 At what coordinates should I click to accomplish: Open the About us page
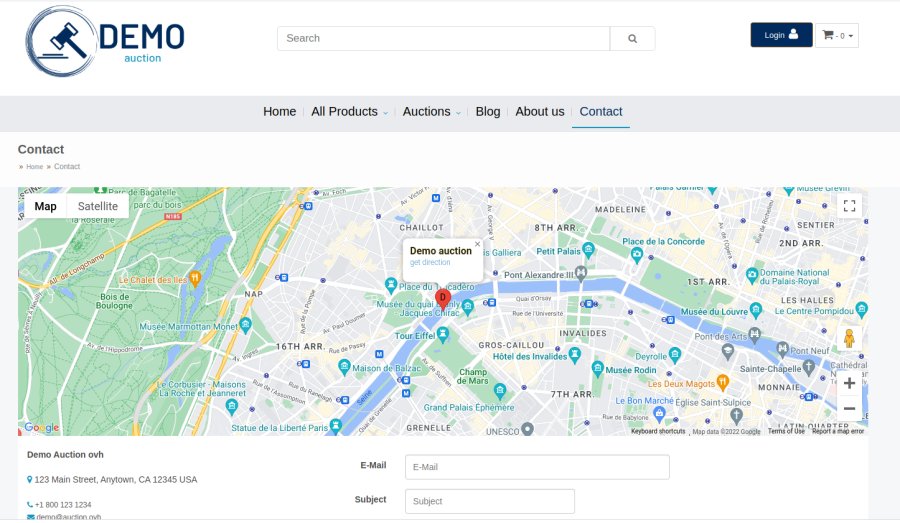540,111
